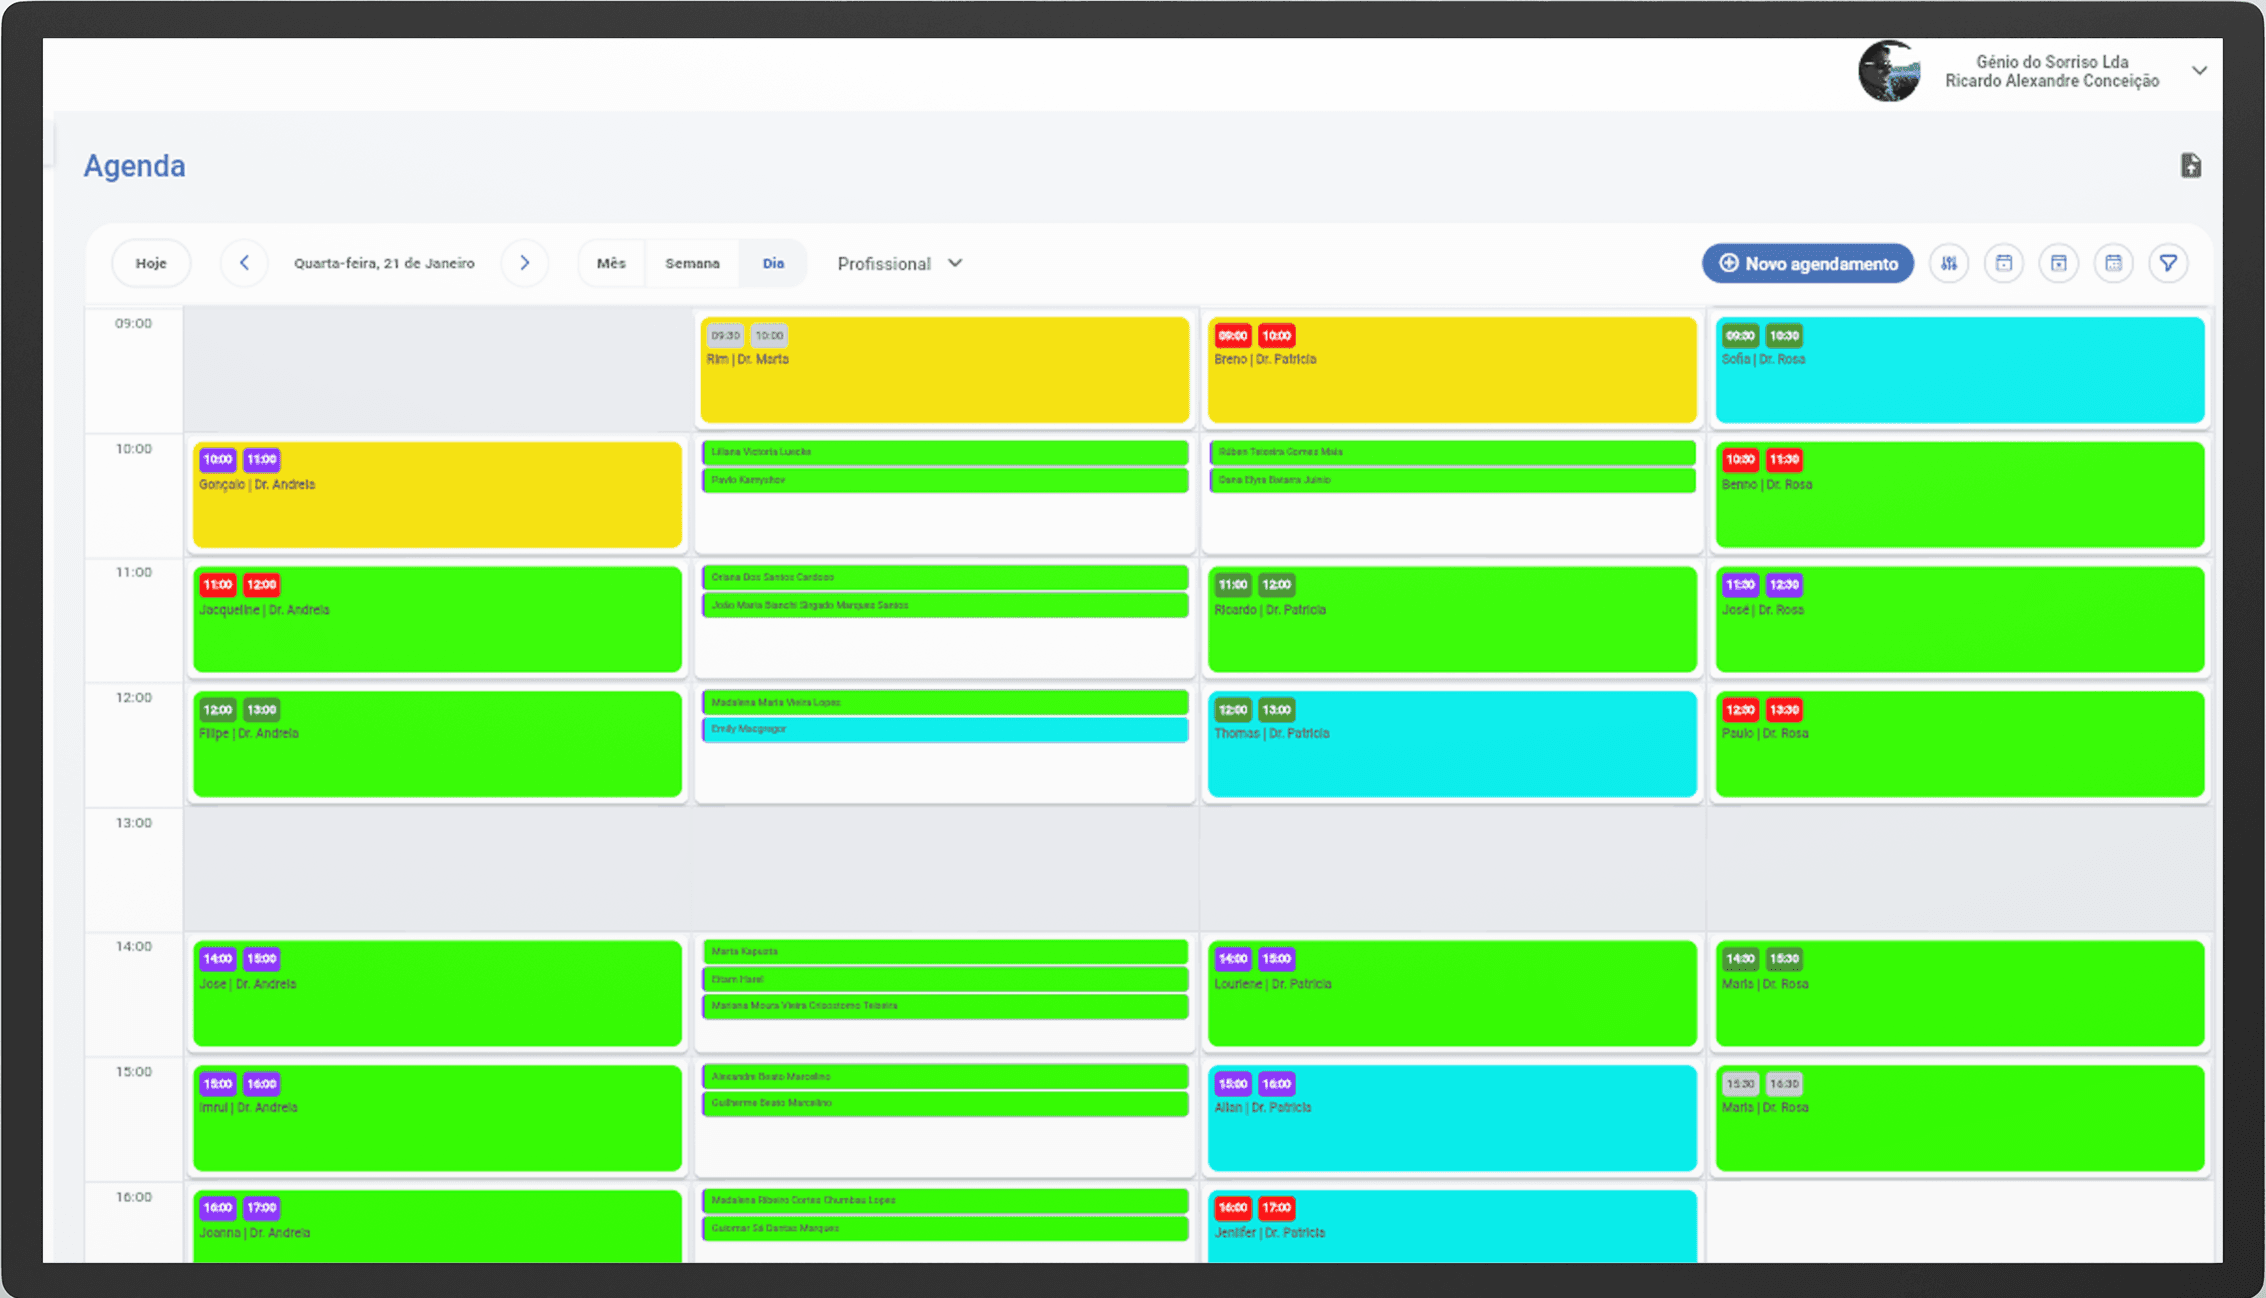Go to previous day arrow
Image resolution: width=2266 pixels, height=1298 pixels.
pyautogui.click(x=244, y=263)
